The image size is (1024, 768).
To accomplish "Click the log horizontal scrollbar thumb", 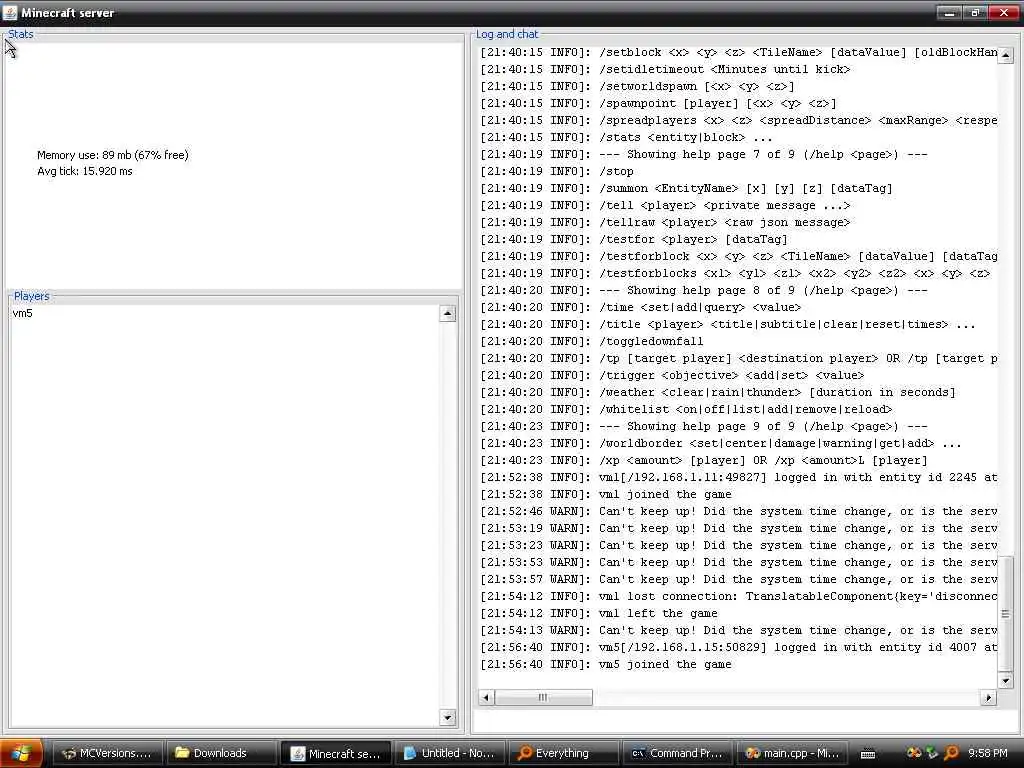I will click(x=543, y=697).
